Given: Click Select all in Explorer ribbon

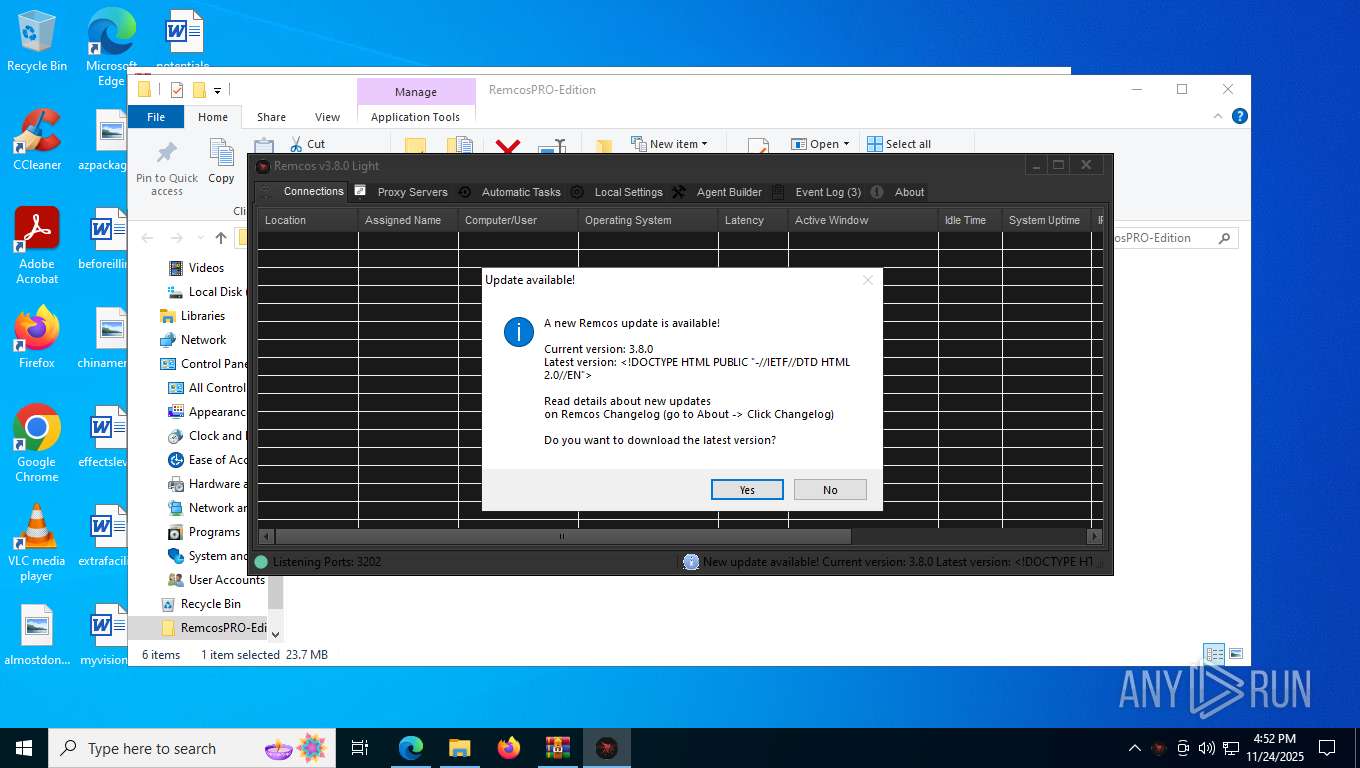Looking at the screenshot, I should (x=899, y=144).
